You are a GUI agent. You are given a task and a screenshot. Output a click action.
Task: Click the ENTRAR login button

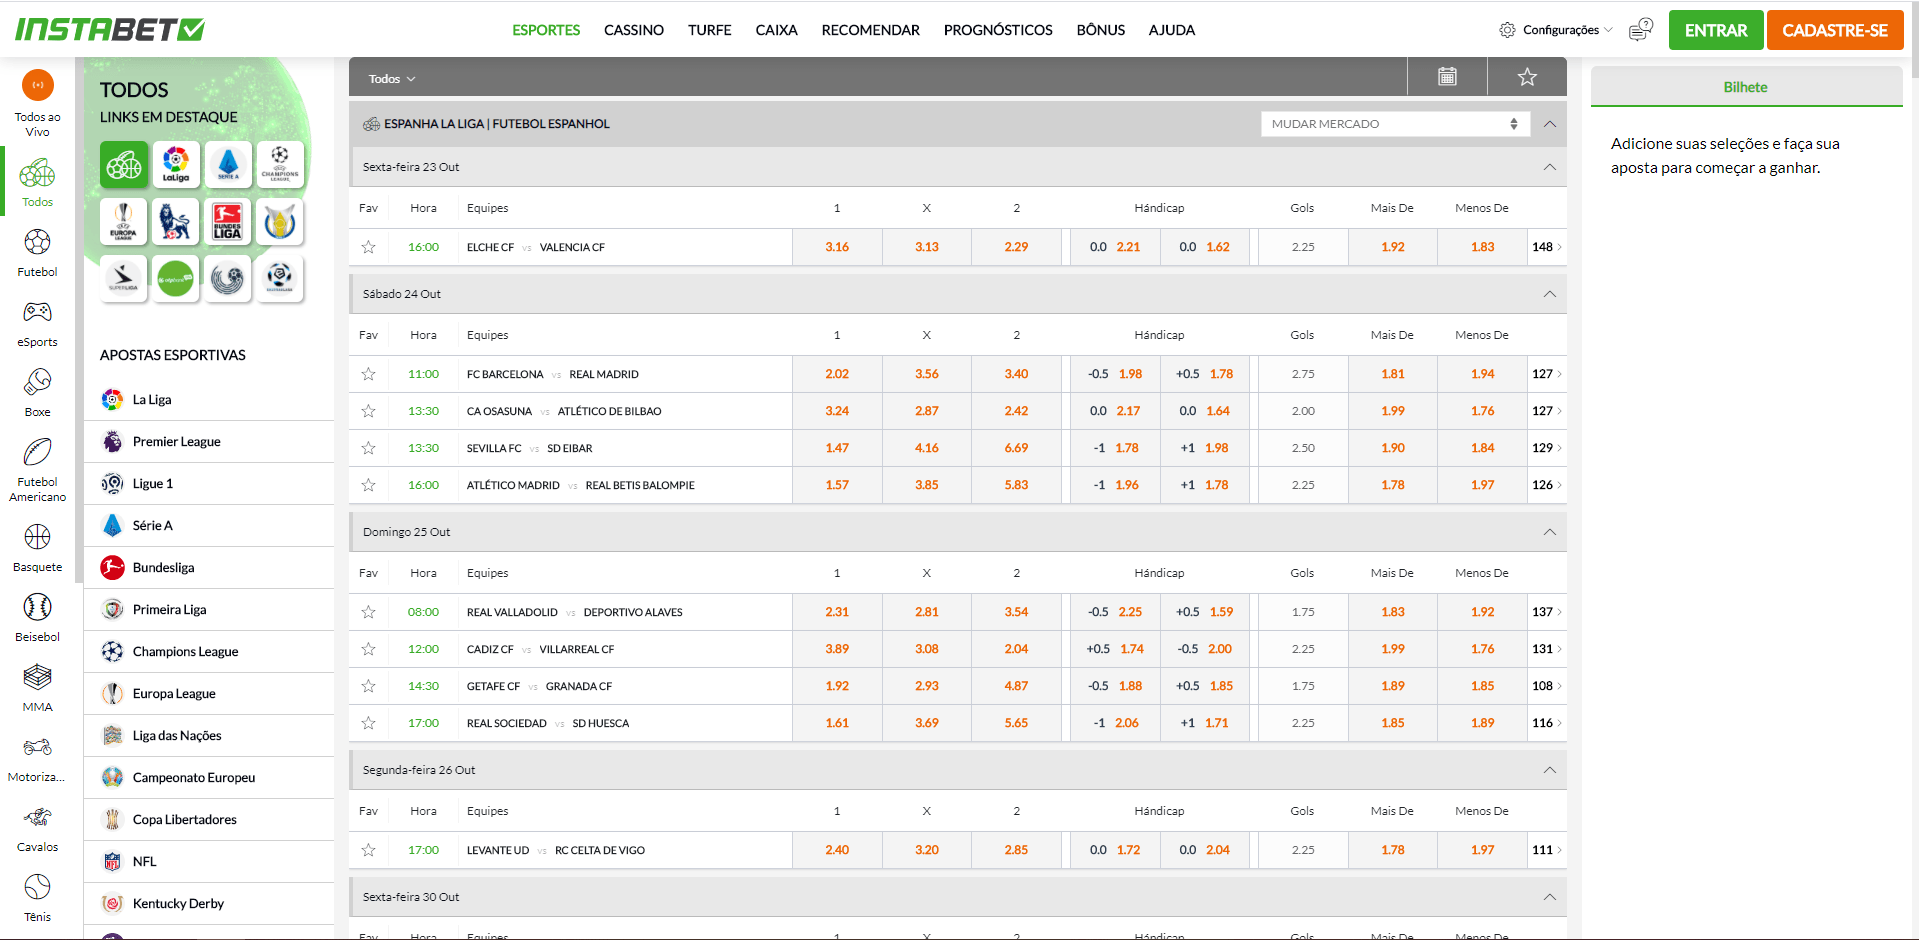click(x=1716, y=30)
